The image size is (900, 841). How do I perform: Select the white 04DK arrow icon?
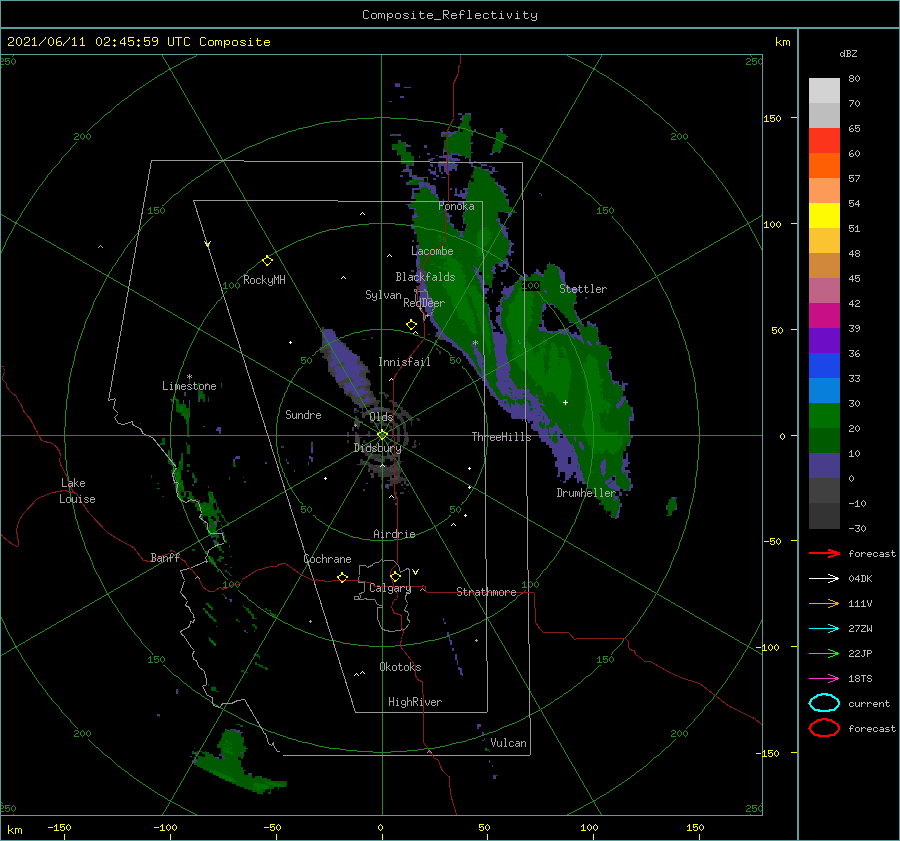click(824, 578)
